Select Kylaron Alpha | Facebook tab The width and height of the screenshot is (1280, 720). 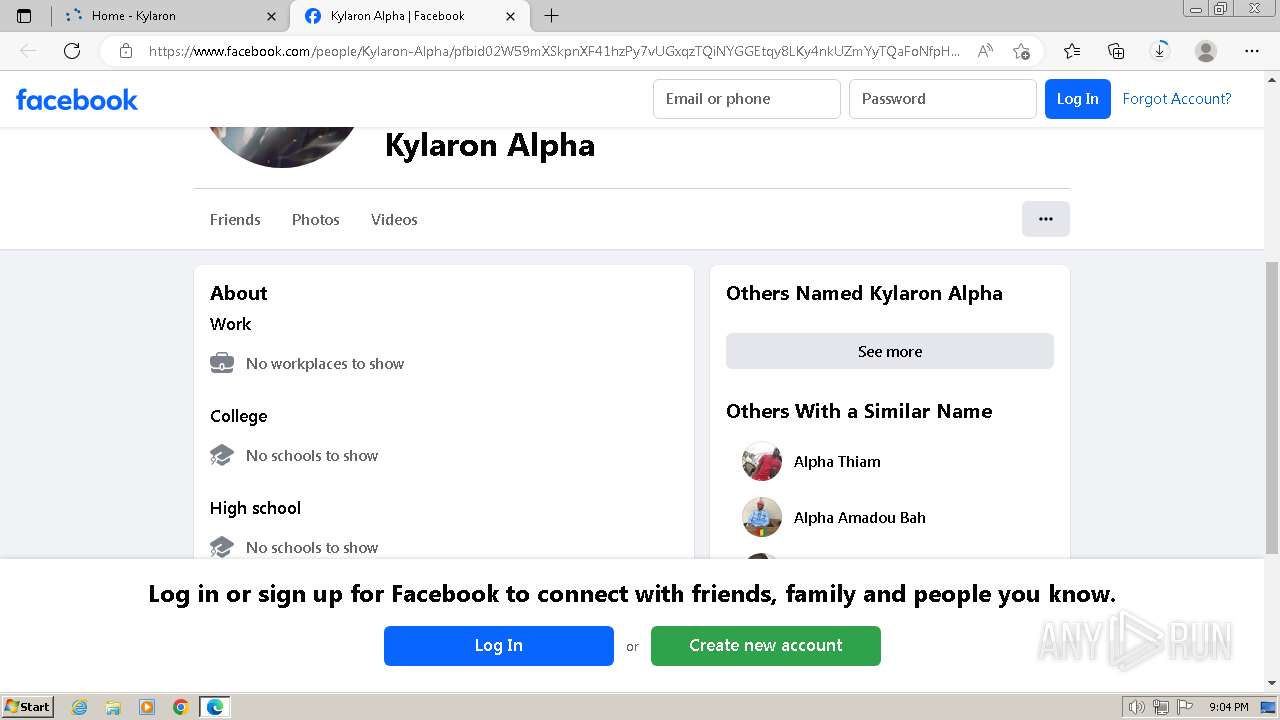pos(409,16)
